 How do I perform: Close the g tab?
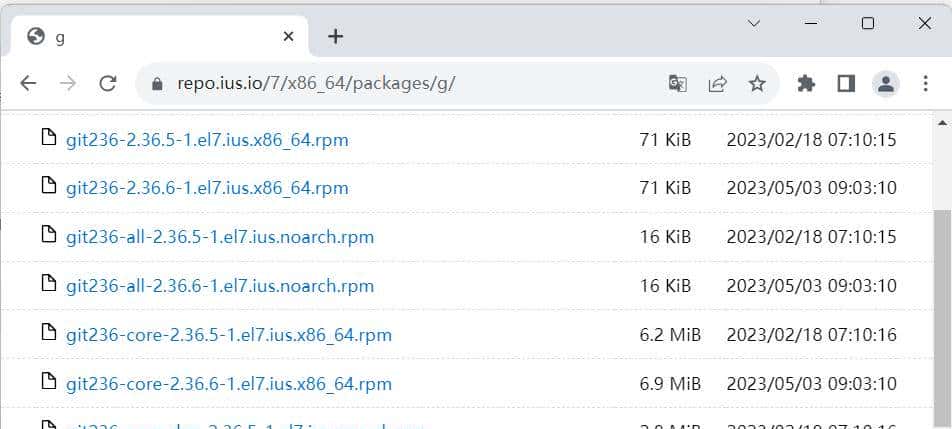coord(289,37)
